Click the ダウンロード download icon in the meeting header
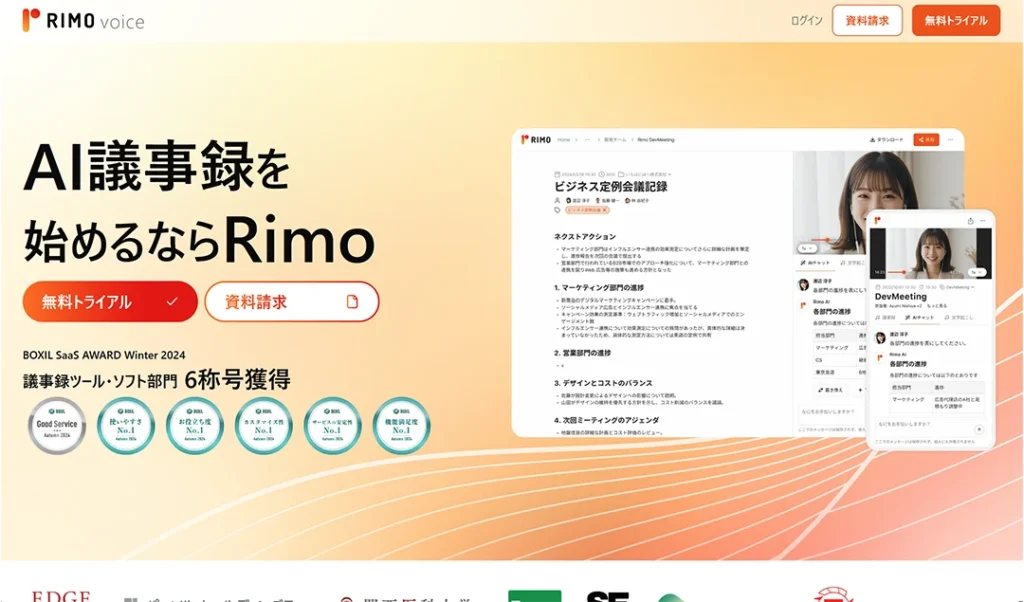The image size is (1024, 602). click(873, 139)
